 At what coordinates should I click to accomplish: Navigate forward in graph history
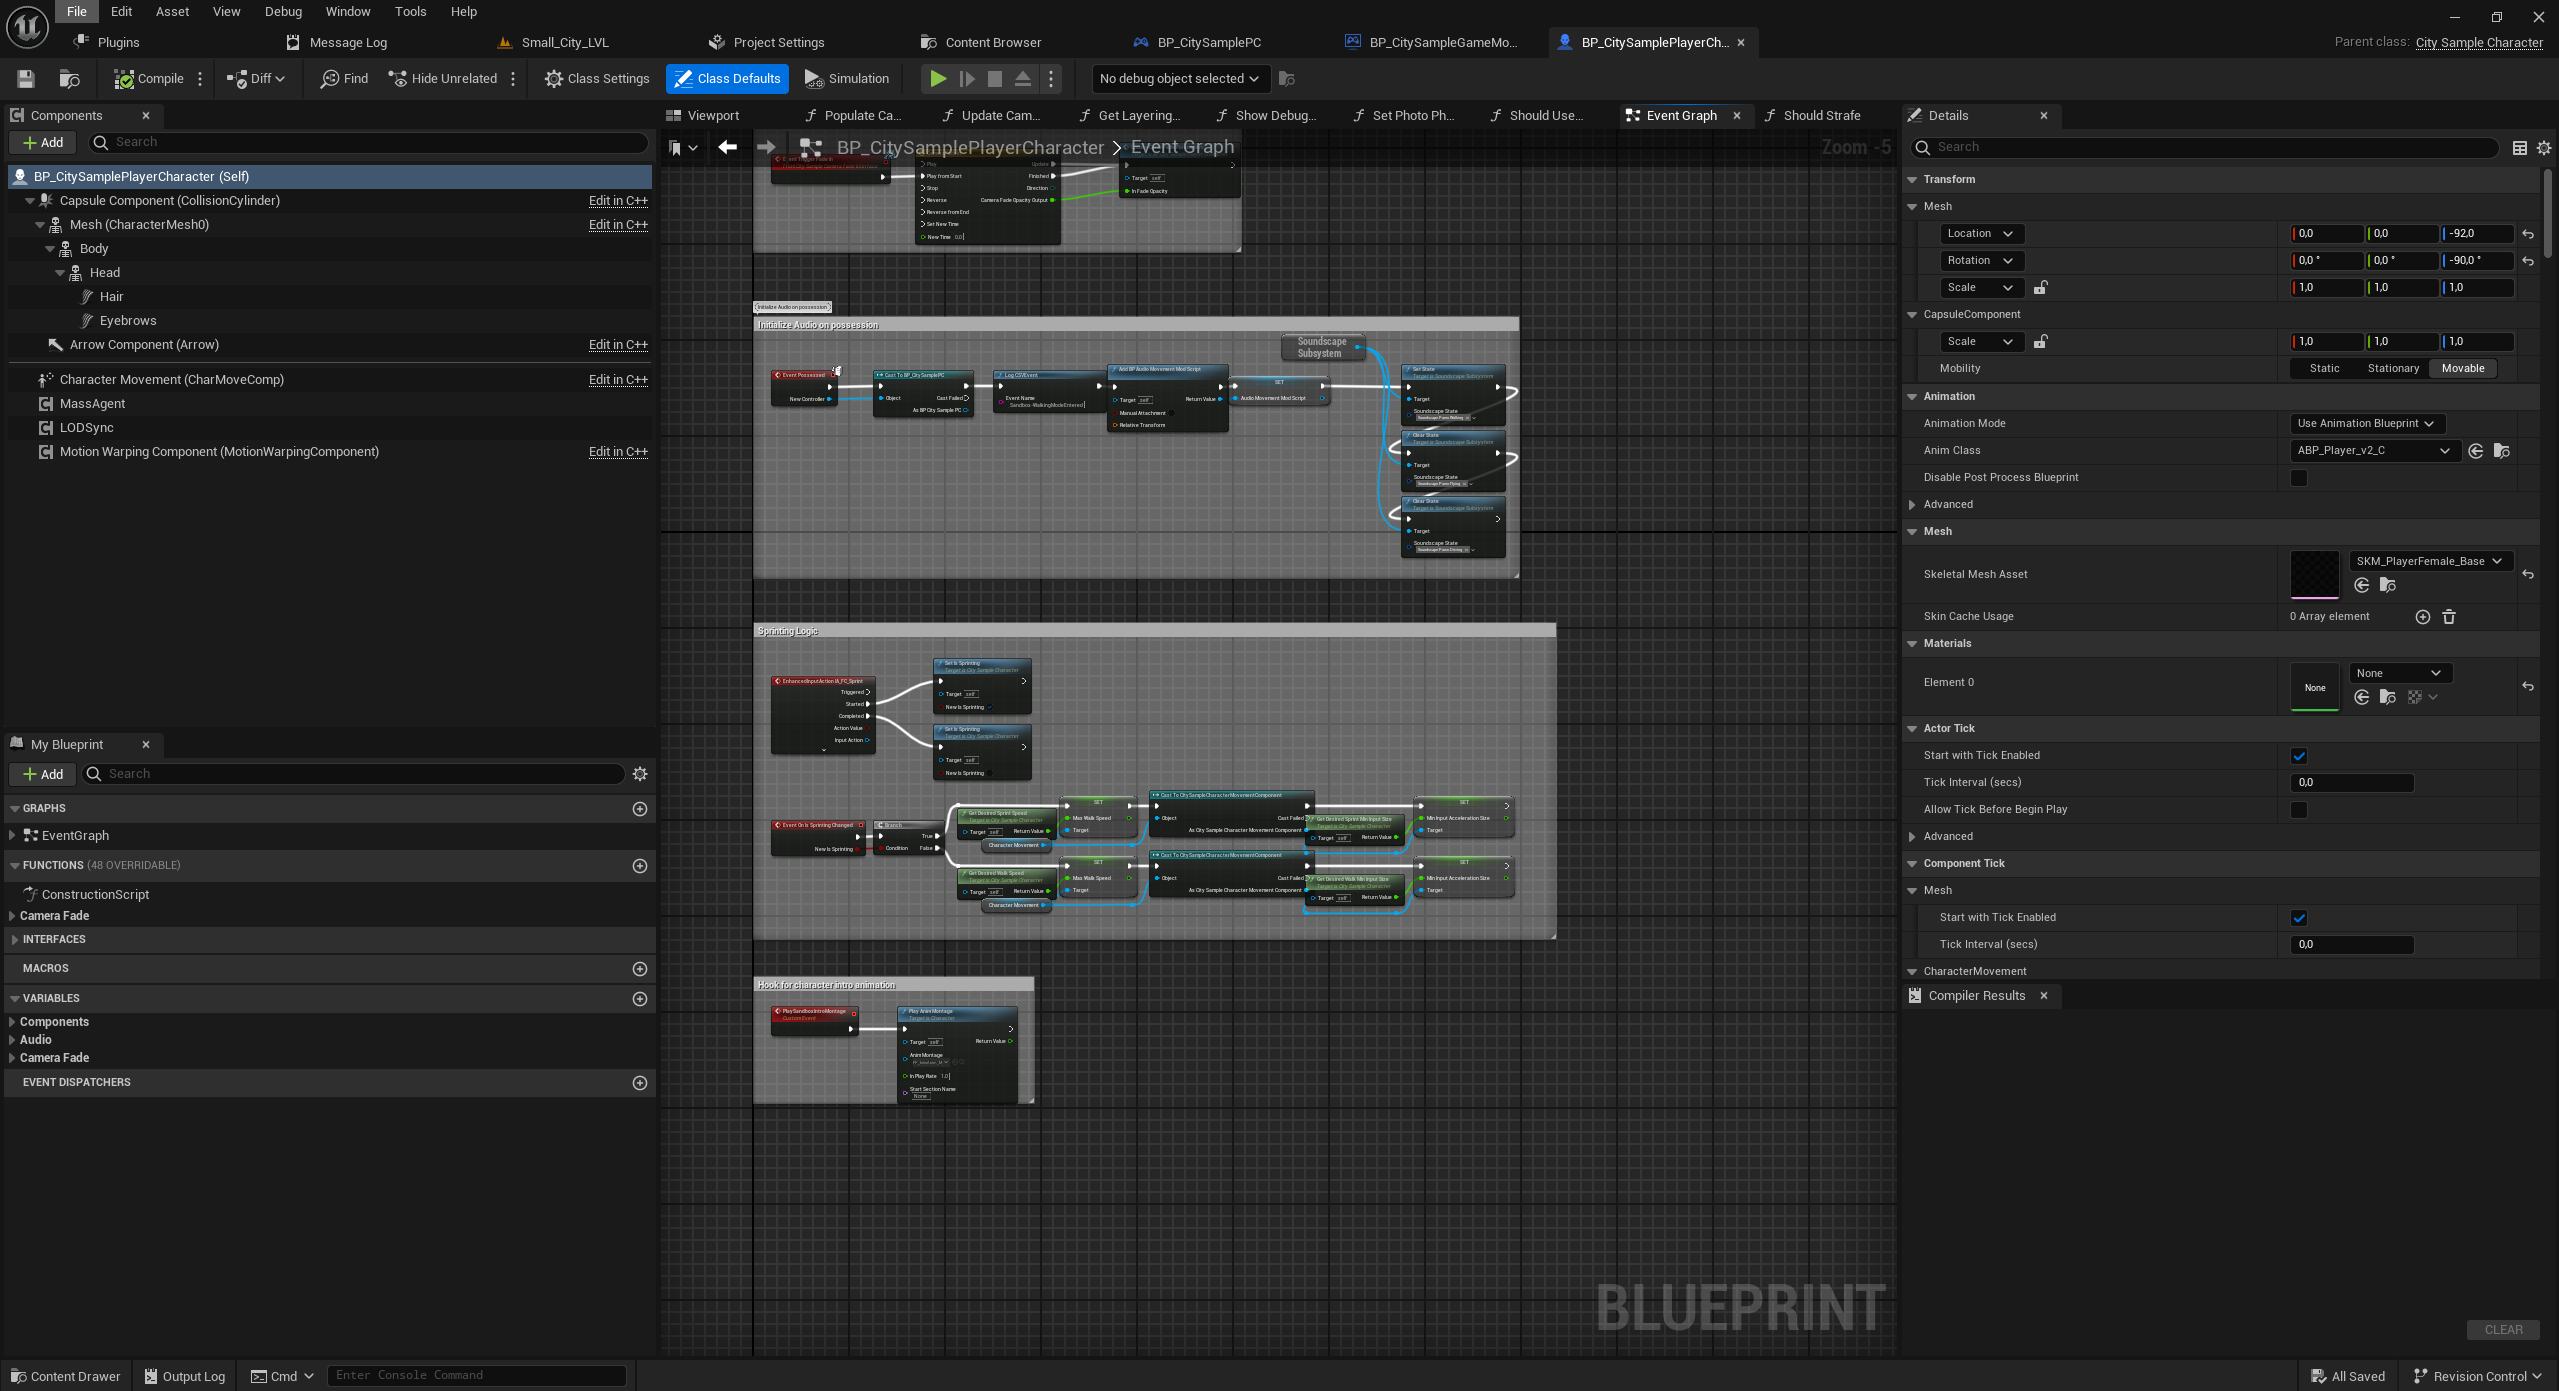(766, 147)
